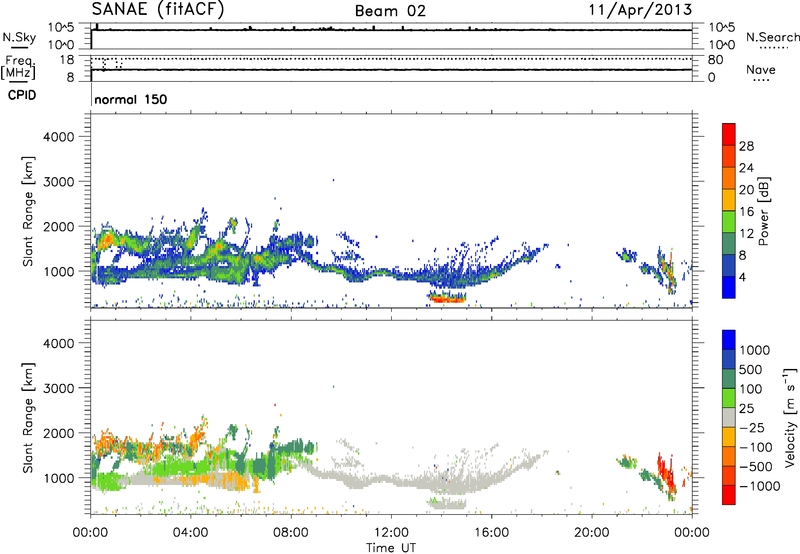The height and width of the screenshot is (554, 800).
Task: Click the 16:00 time tick label
Action: pyautogui.click(x=491, y=533)
